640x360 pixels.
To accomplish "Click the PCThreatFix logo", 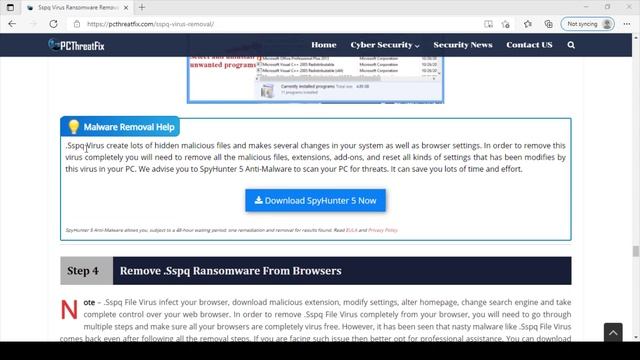I will (76, 45).
